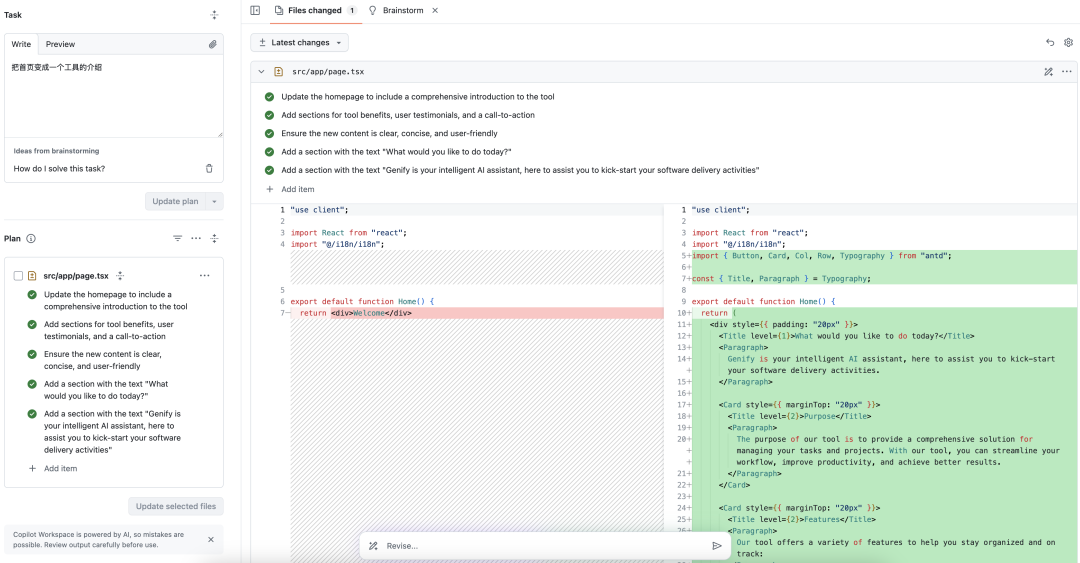Toggle check for 'Genify is your intelligent' item in Plan

pos(32,414)
